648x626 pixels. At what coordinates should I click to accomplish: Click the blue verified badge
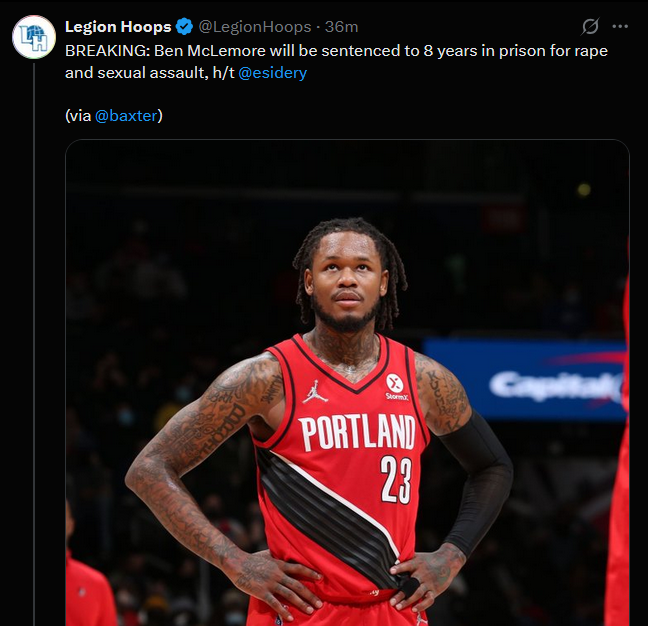184,27
